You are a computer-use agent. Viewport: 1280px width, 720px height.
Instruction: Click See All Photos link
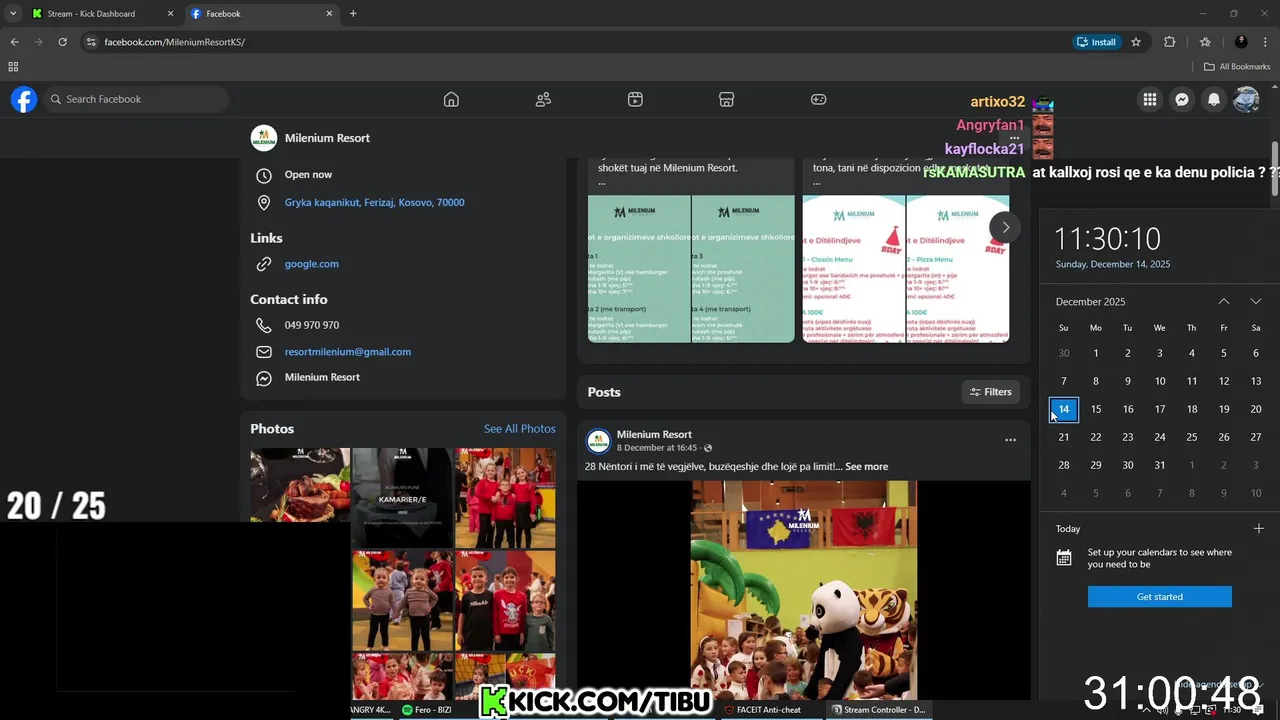[x=519, y=429]
